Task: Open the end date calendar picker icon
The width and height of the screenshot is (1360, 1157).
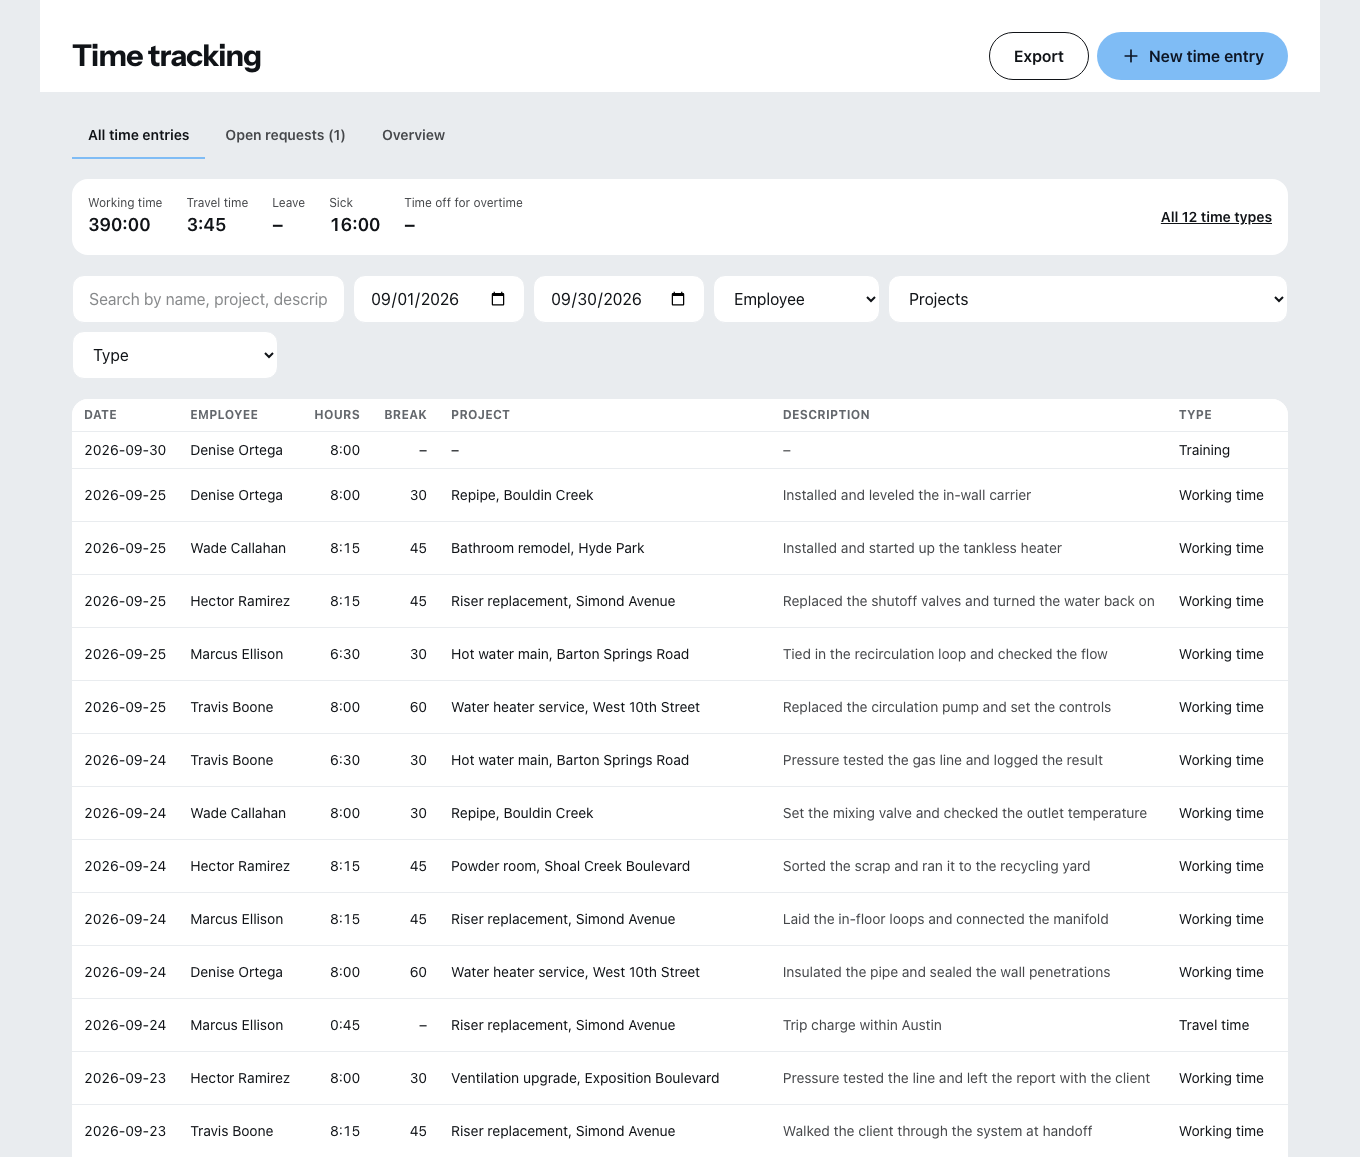Action: 678,299
